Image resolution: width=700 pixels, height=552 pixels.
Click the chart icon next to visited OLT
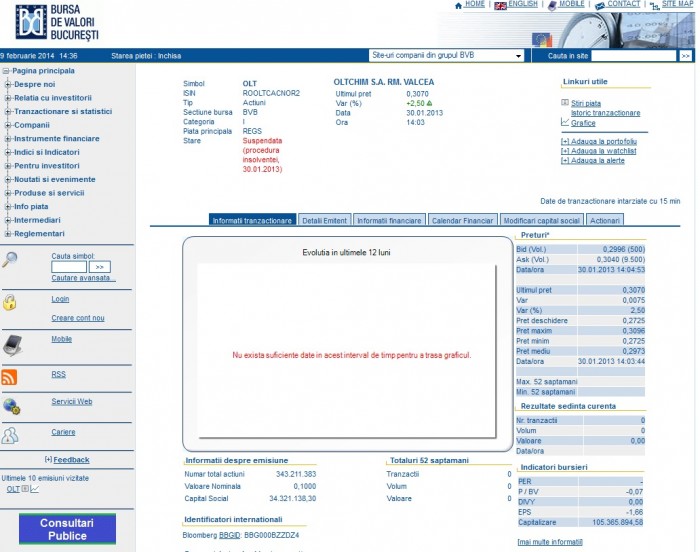click(34, 489)
